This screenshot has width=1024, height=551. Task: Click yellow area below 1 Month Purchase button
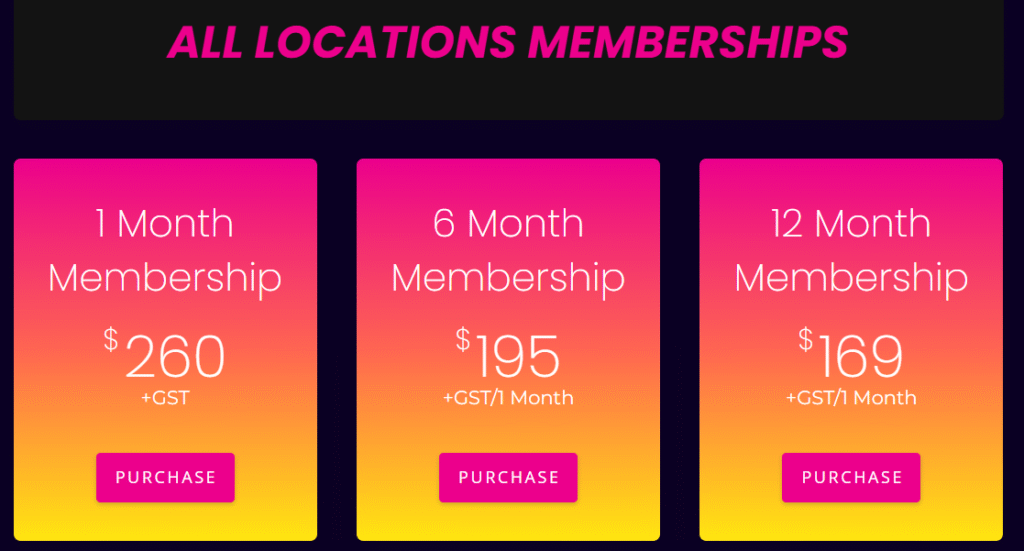point(165,522)
